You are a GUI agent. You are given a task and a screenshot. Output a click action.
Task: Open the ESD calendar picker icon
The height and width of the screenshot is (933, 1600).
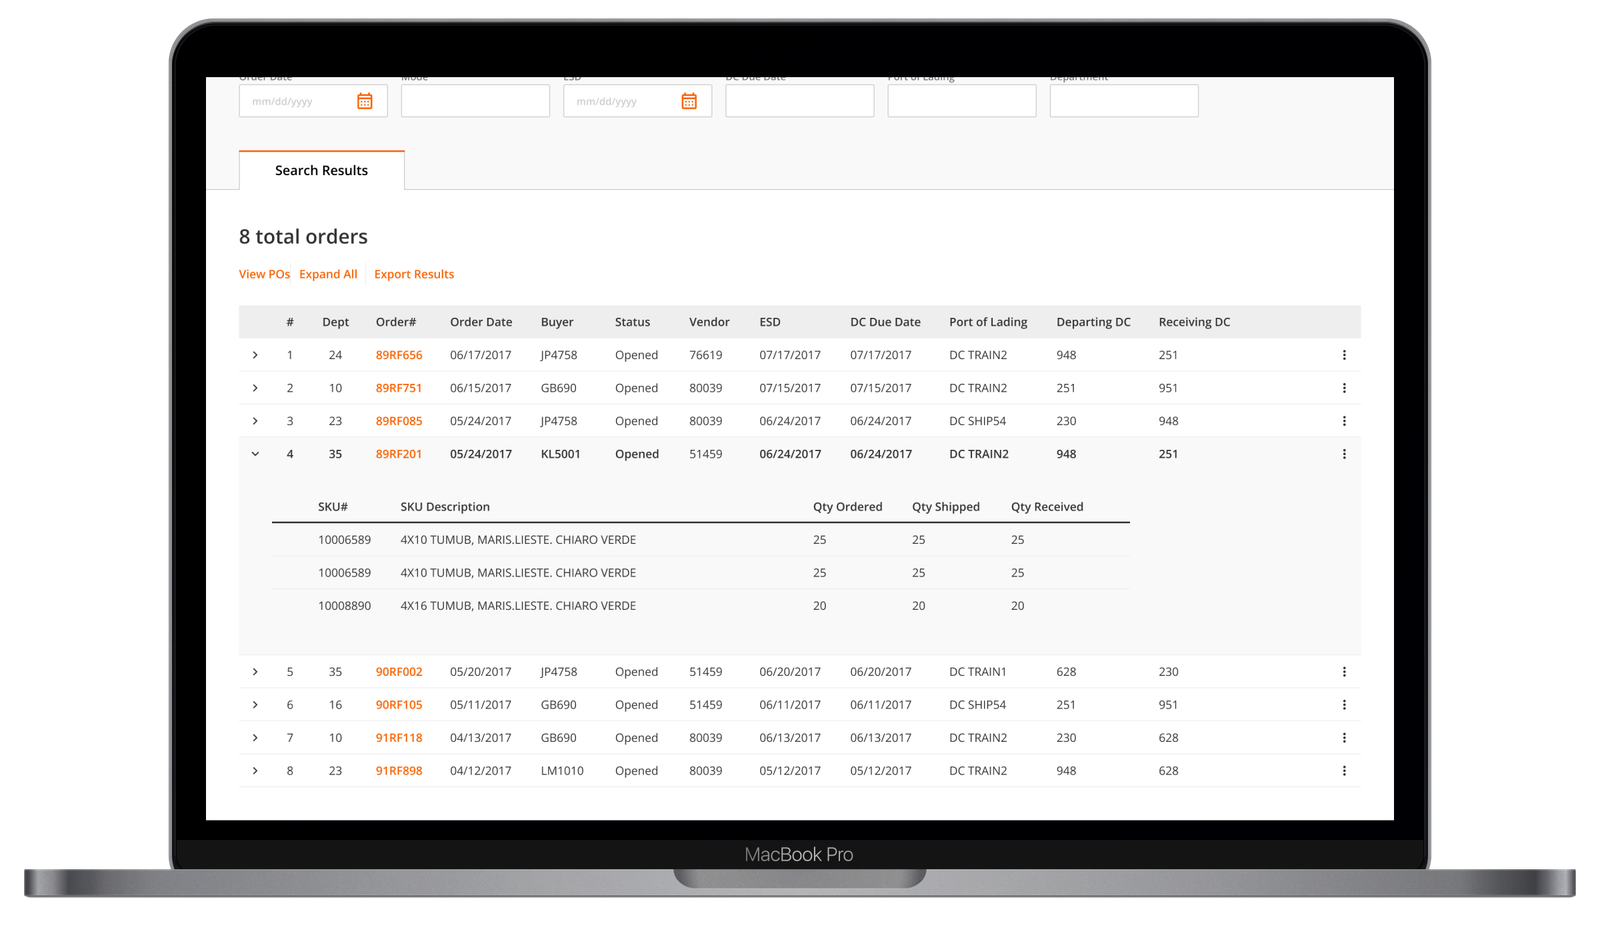pyautogui.click(x=689, y=101)
